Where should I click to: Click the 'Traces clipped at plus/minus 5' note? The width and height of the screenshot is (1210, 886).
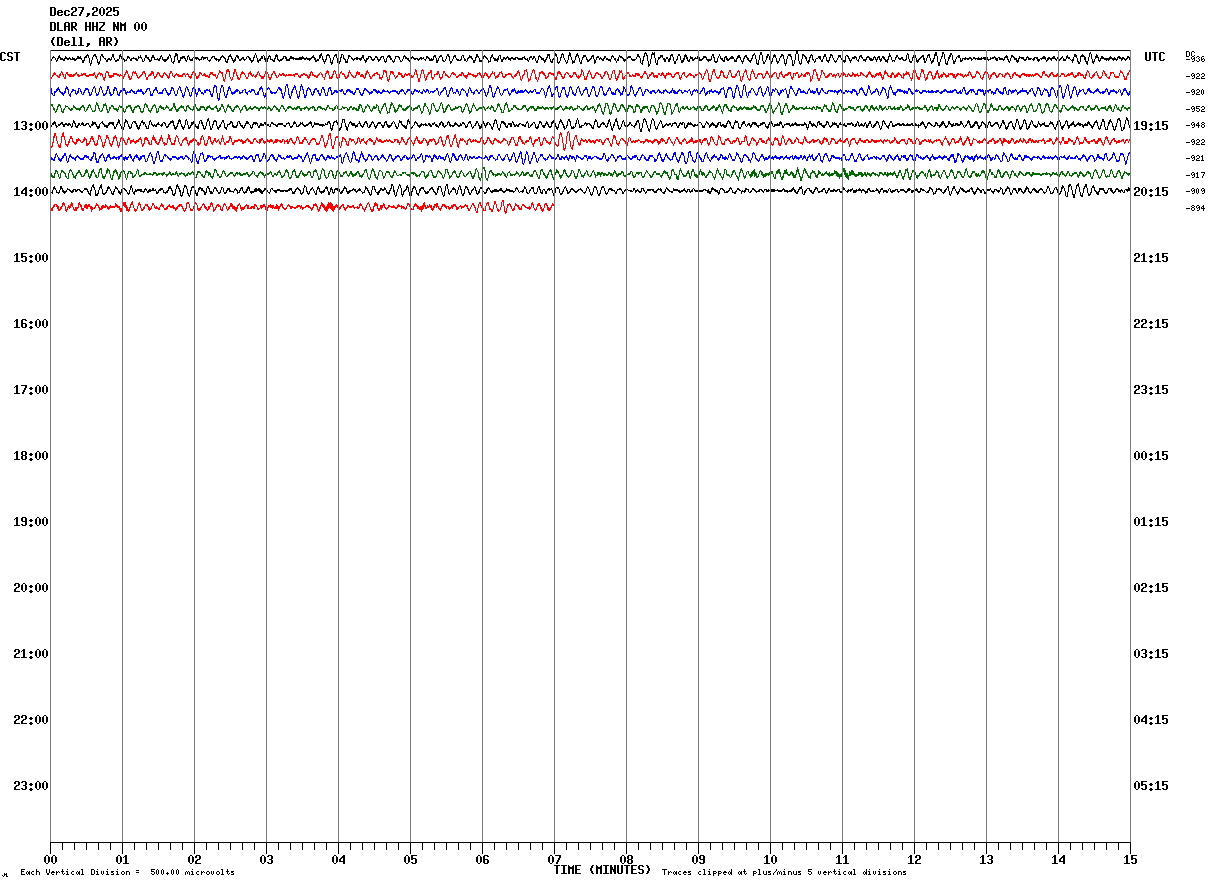784,873
